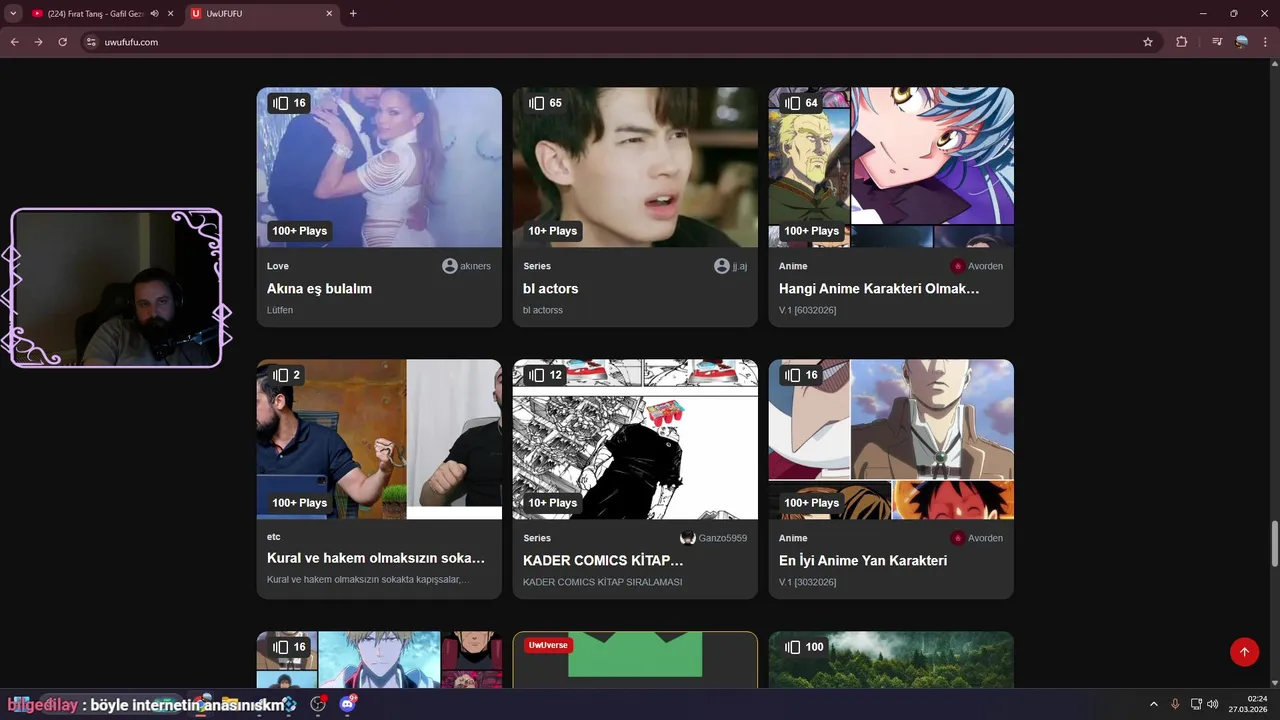Click the microphone icon in system tray
This screenshot has width=1280, height=720.
point(1175,704)
